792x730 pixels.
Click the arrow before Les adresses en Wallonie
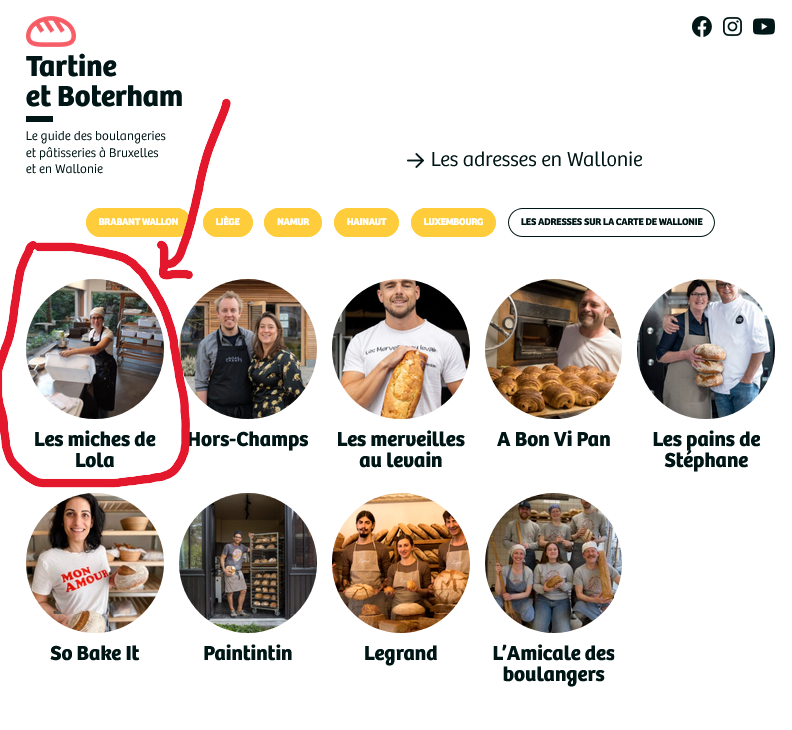click(x=415, y=161)
